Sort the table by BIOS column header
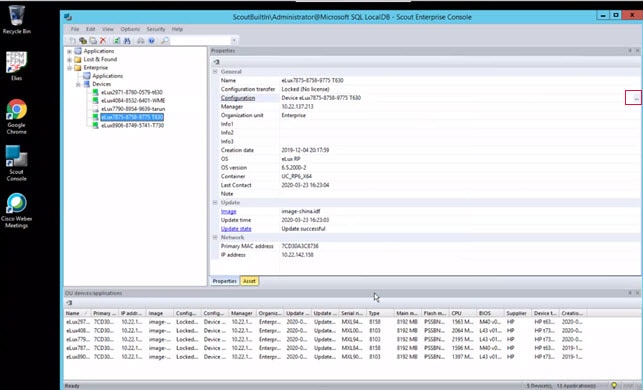 tap(490, 313)
